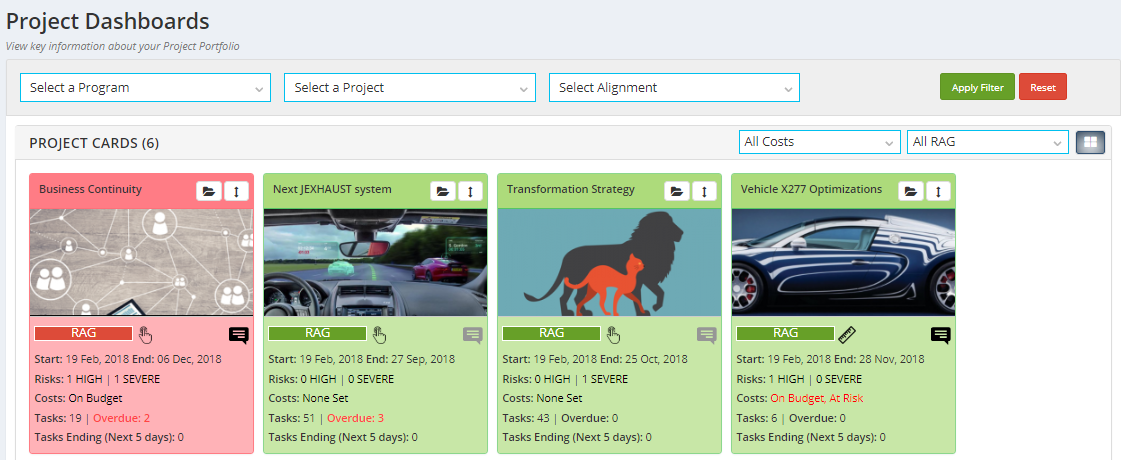Click expand arrows icon on Transformation Strategy card
Image resolution: width=1121 pixels, height=462 pixels.
pyautogui.click(x=704, y=191)
